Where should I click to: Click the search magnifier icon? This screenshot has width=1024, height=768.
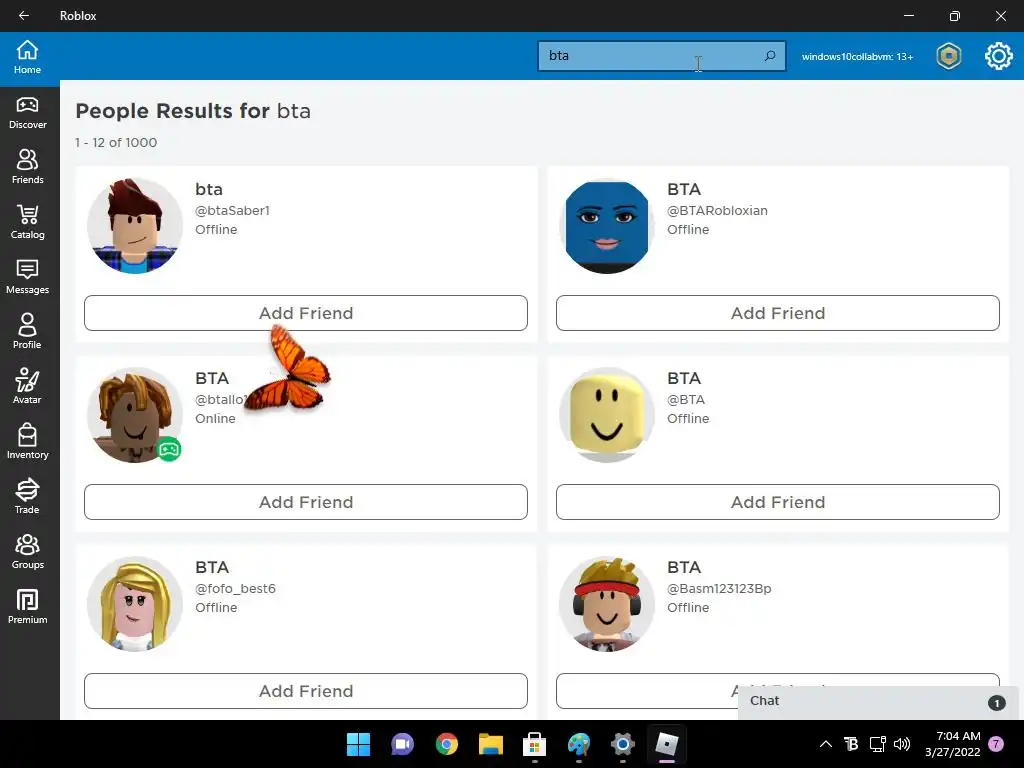click(x=770, y=56)
